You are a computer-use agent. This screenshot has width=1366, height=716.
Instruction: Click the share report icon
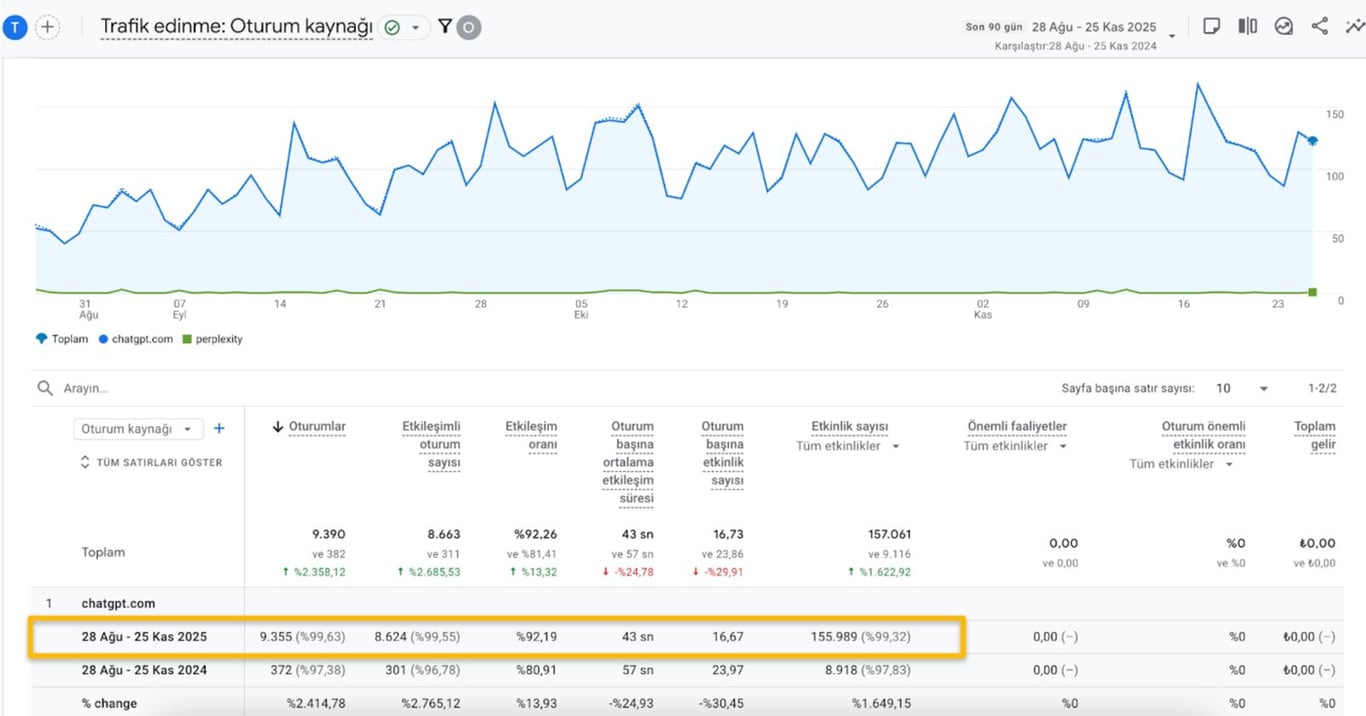tap(1319, 26)
